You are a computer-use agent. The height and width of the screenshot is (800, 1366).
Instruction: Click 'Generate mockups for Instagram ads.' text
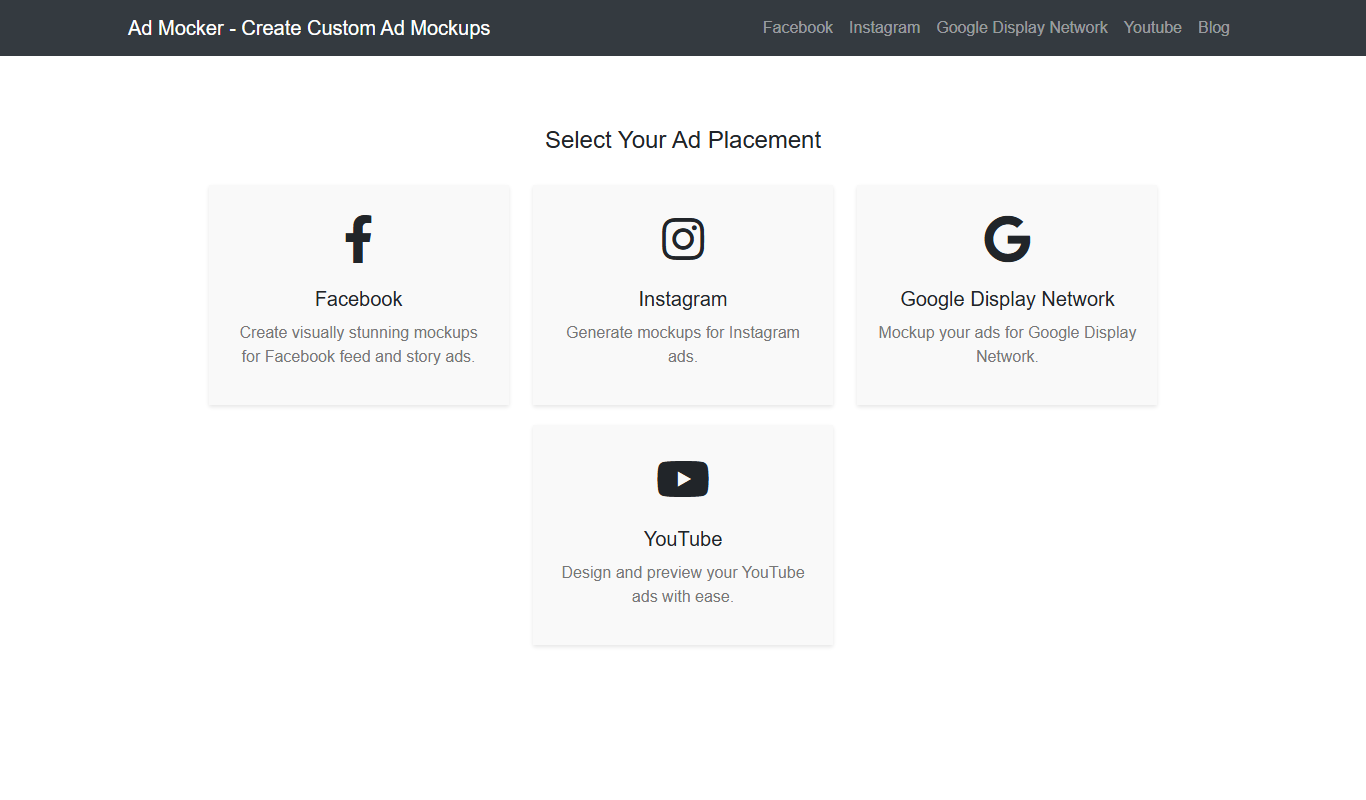coord(683,344)
